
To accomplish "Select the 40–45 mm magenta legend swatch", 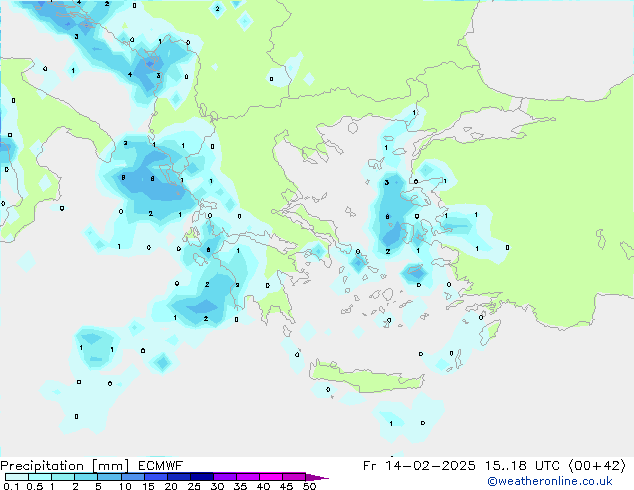I will coord(271,477).
